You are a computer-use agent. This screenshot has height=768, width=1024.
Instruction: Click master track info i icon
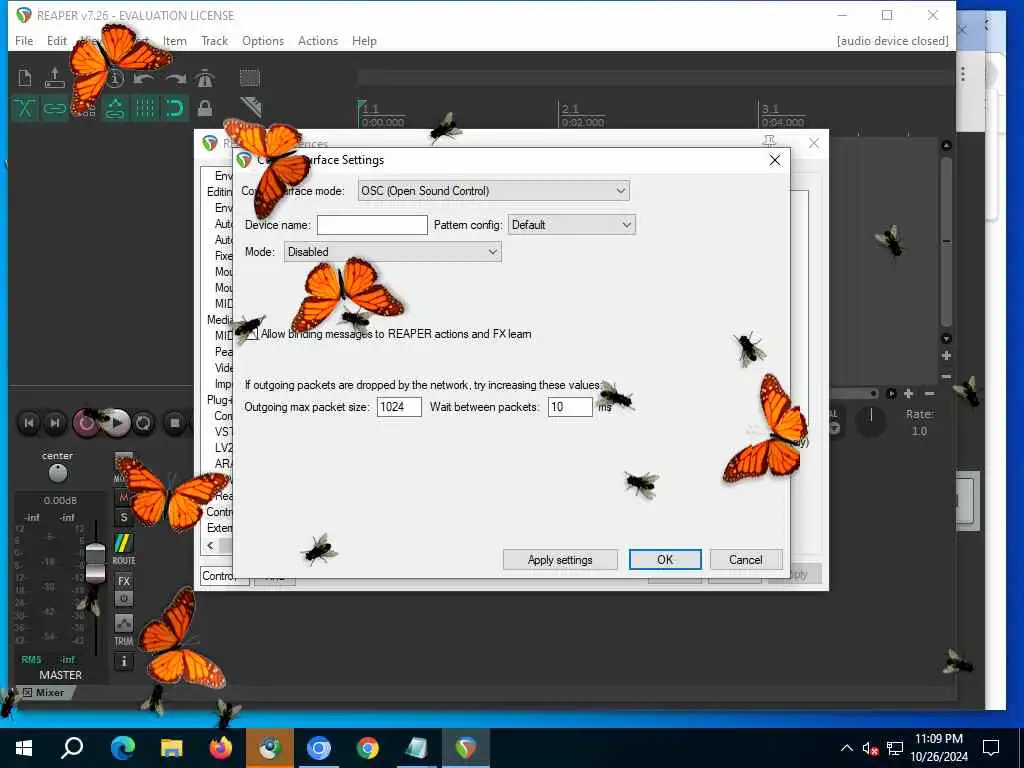pos(123,662)
